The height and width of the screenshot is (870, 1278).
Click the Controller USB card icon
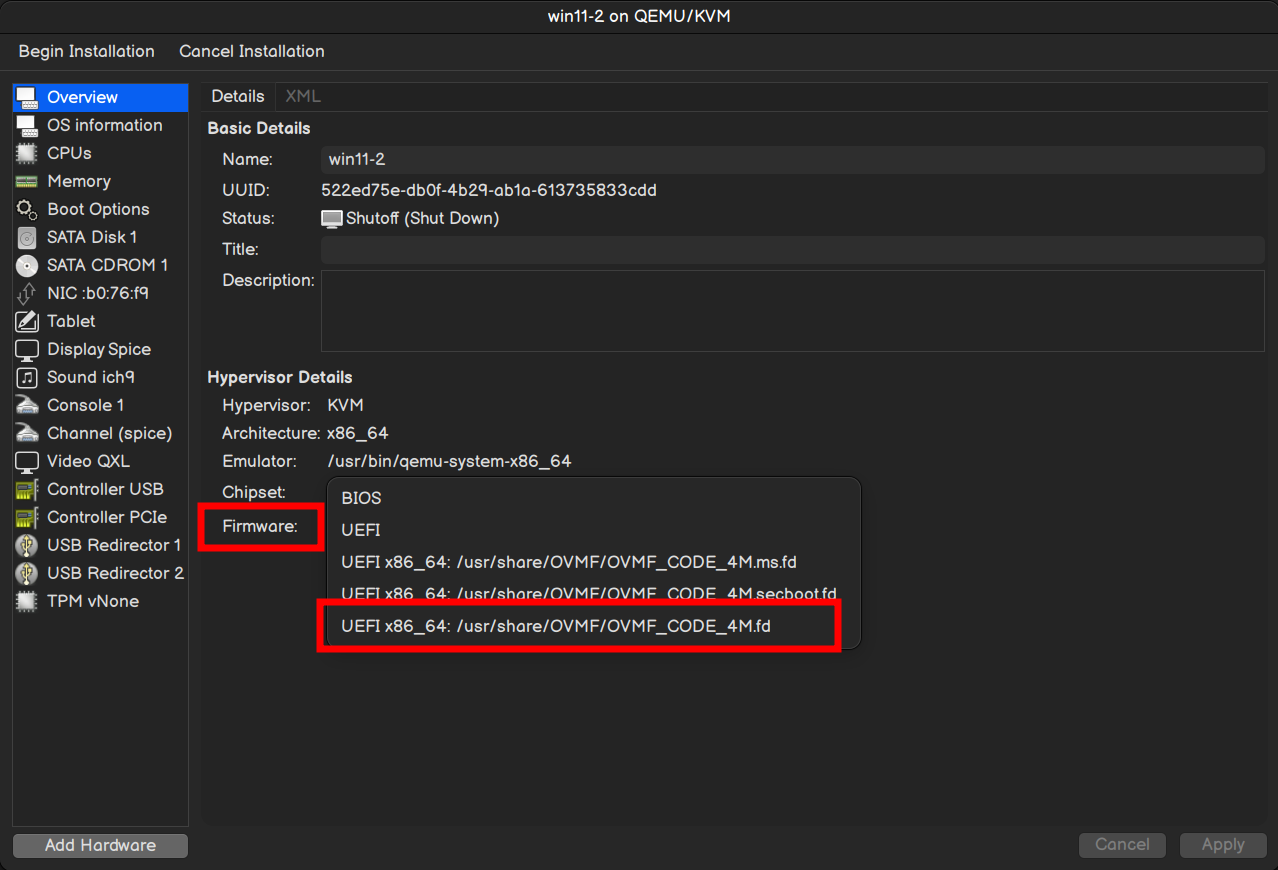27,489
